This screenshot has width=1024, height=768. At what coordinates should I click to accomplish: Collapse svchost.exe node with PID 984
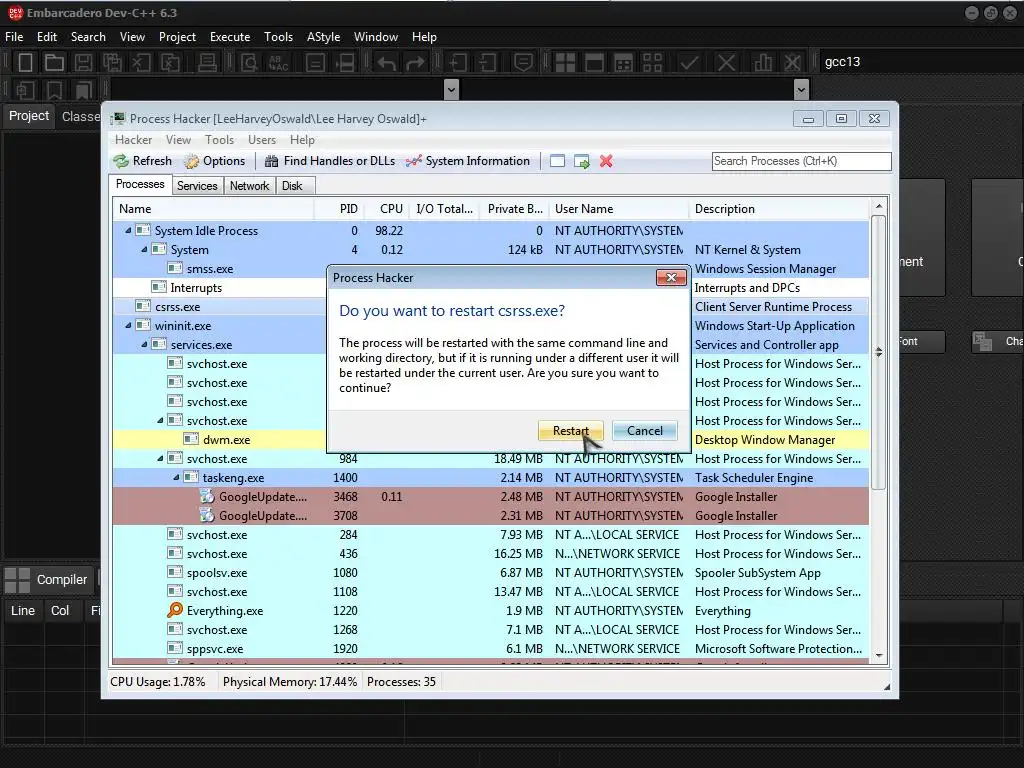[x=160, y=458]
